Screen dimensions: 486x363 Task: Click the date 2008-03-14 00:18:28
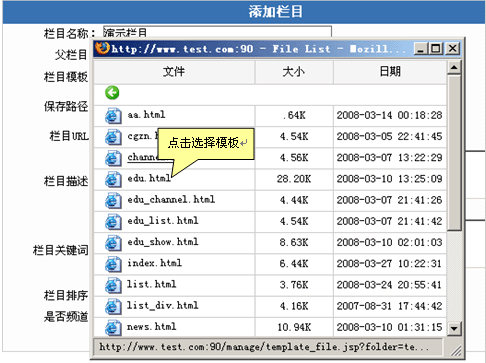pyautogui.click(x=389, y=115)
